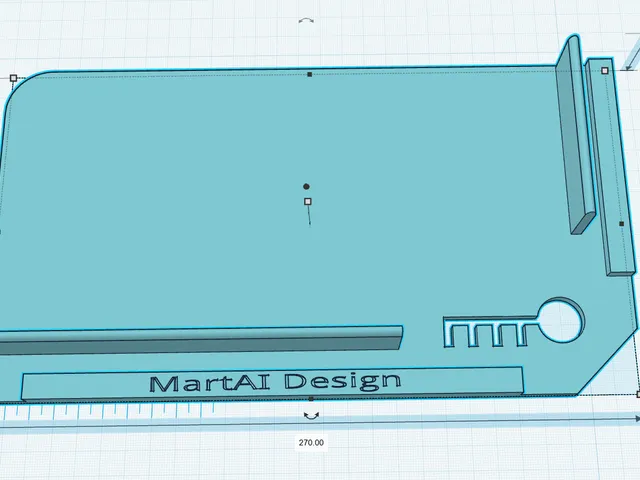
Task: Click the black midpoint handle on right edge
Action: click(622, 224)
